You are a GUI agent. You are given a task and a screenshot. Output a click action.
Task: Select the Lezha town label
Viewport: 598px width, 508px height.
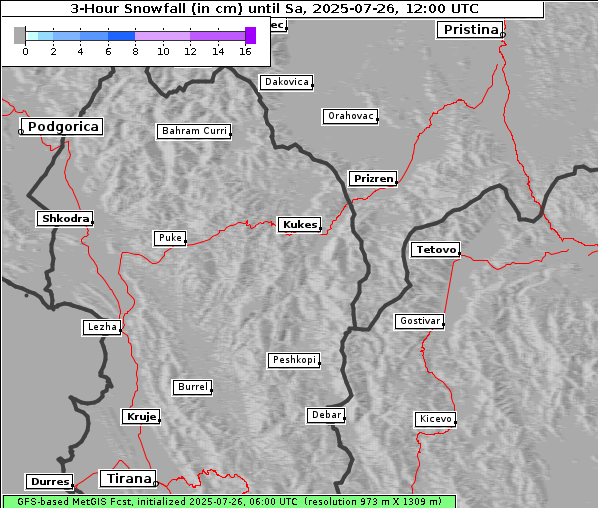click(102, 327)
